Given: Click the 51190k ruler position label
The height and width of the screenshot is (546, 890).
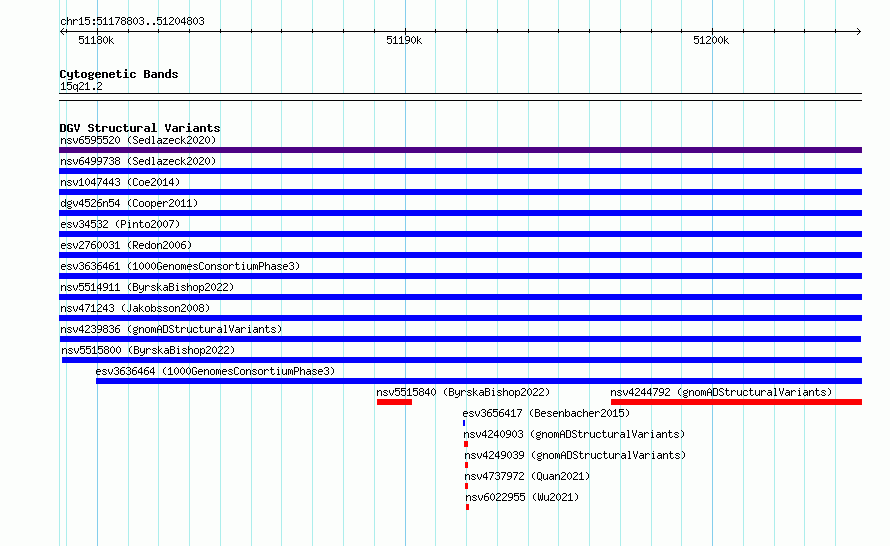Looking at the screenshot, I should coord(404,40).
